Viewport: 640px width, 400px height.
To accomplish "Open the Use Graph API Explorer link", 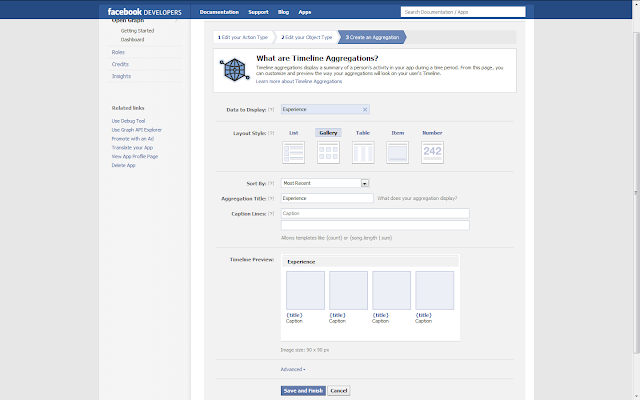I will 137,130.
